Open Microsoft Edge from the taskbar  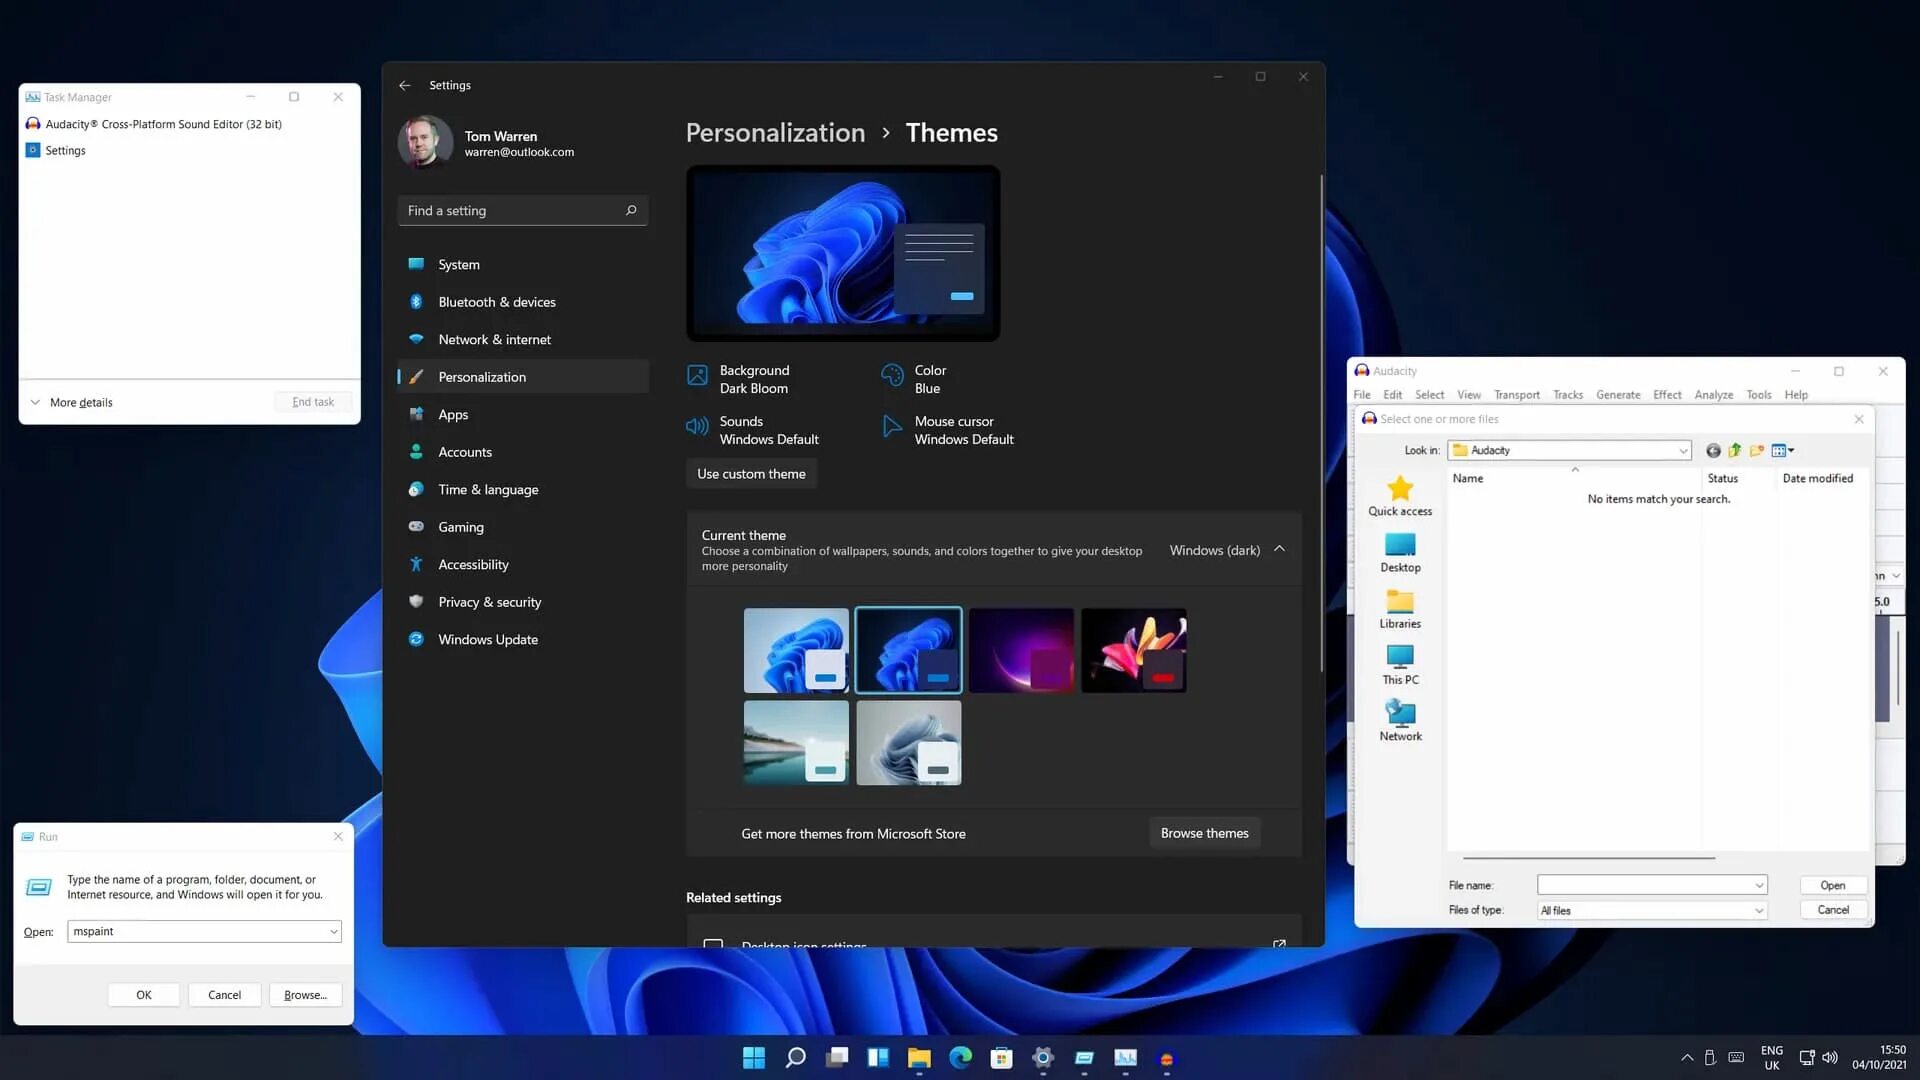coord(960,1058)
